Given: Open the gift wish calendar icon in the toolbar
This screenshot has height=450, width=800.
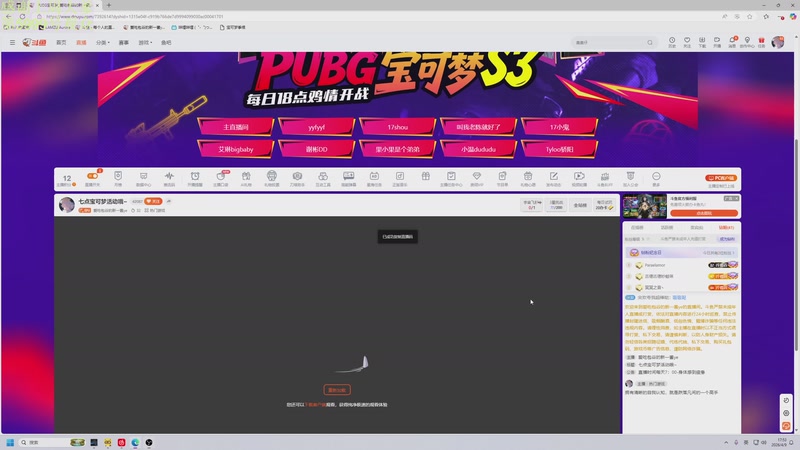Looking at the screenshot, I should tap(528, 178).
